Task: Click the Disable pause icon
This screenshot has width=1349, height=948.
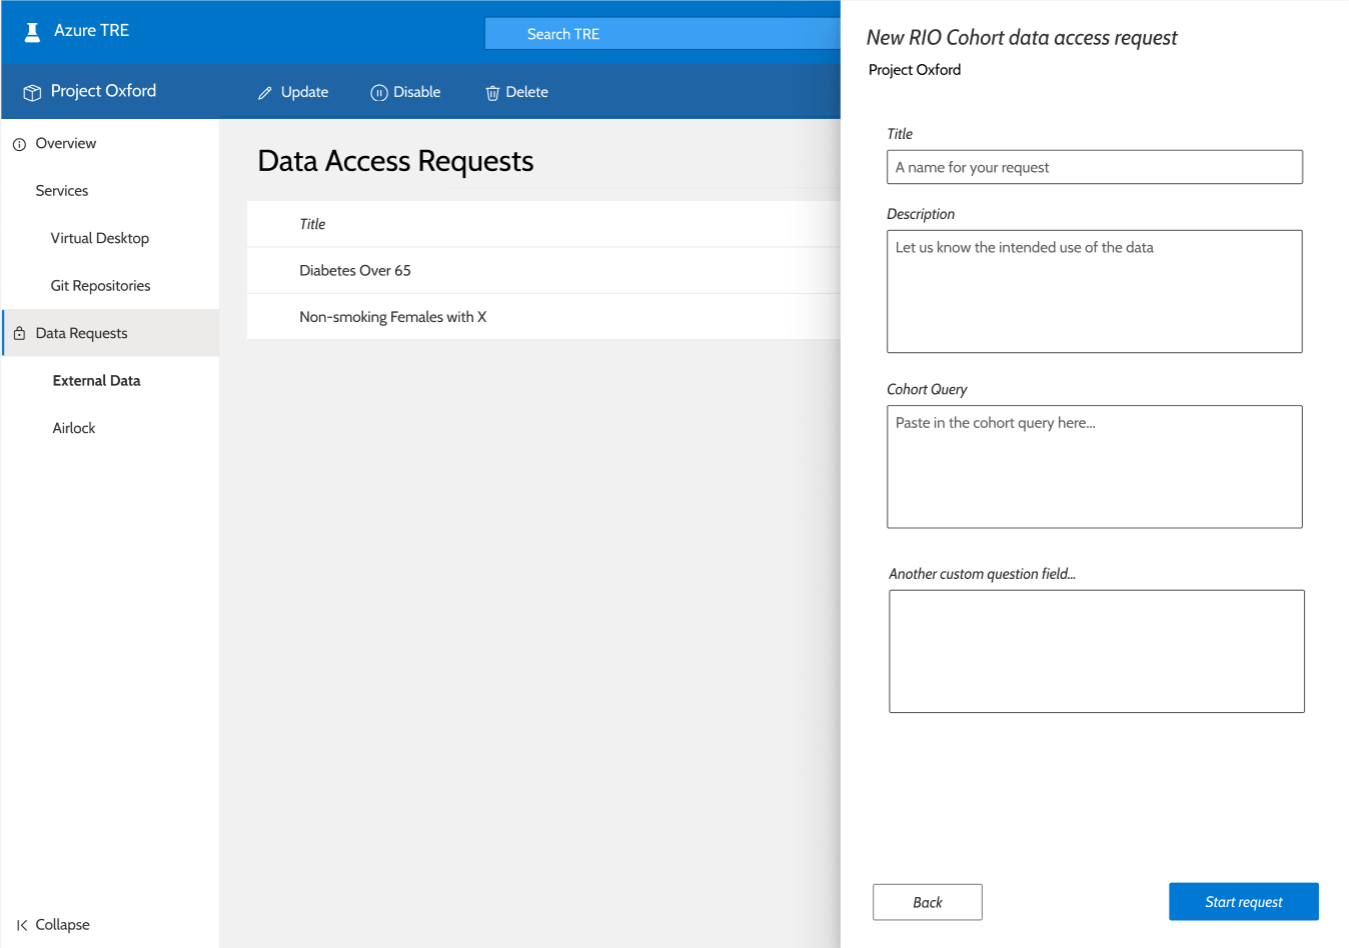Action: (x=379, y=92)
